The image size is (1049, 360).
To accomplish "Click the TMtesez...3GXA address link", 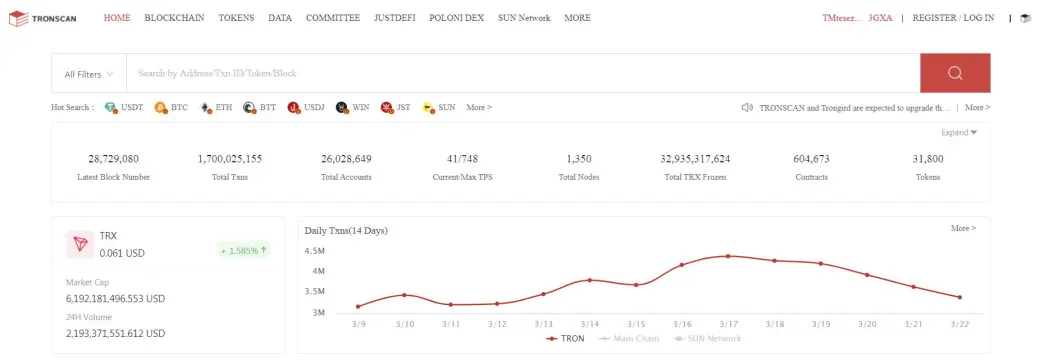I will [857, 18].
